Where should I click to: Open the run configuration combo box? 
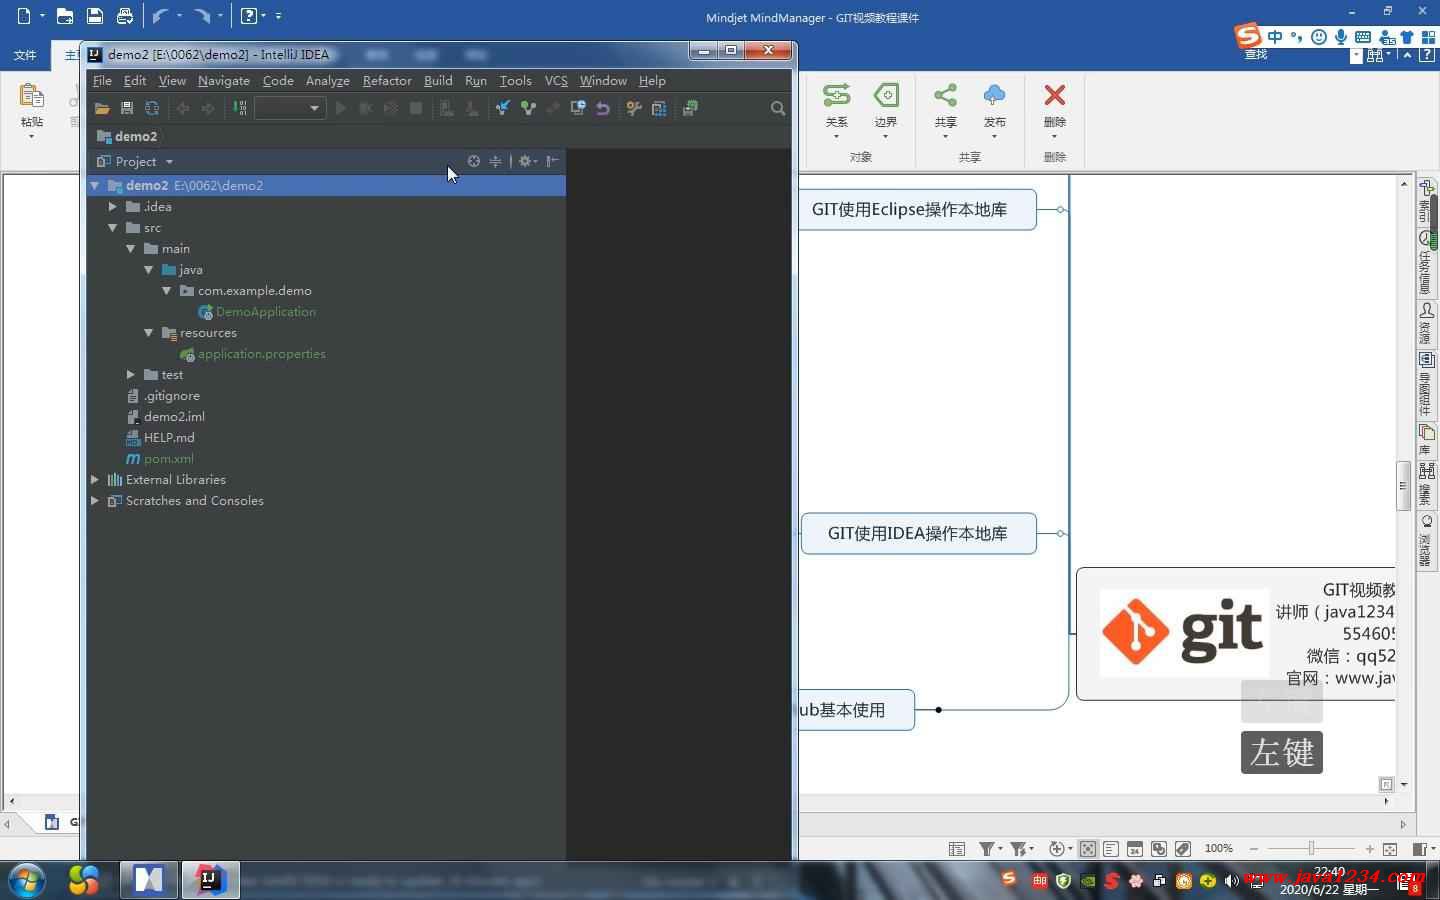pos(290,108)
